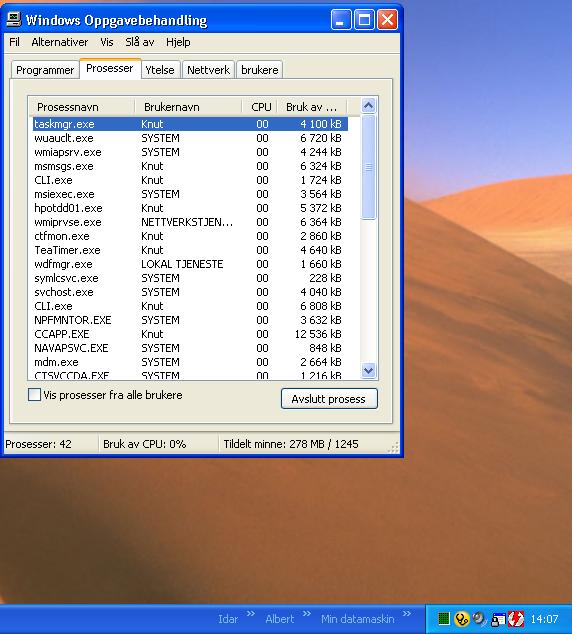Click the taskbar clock showing 14:07
This screenshot has width=572, height=634.
click(544, 619)
